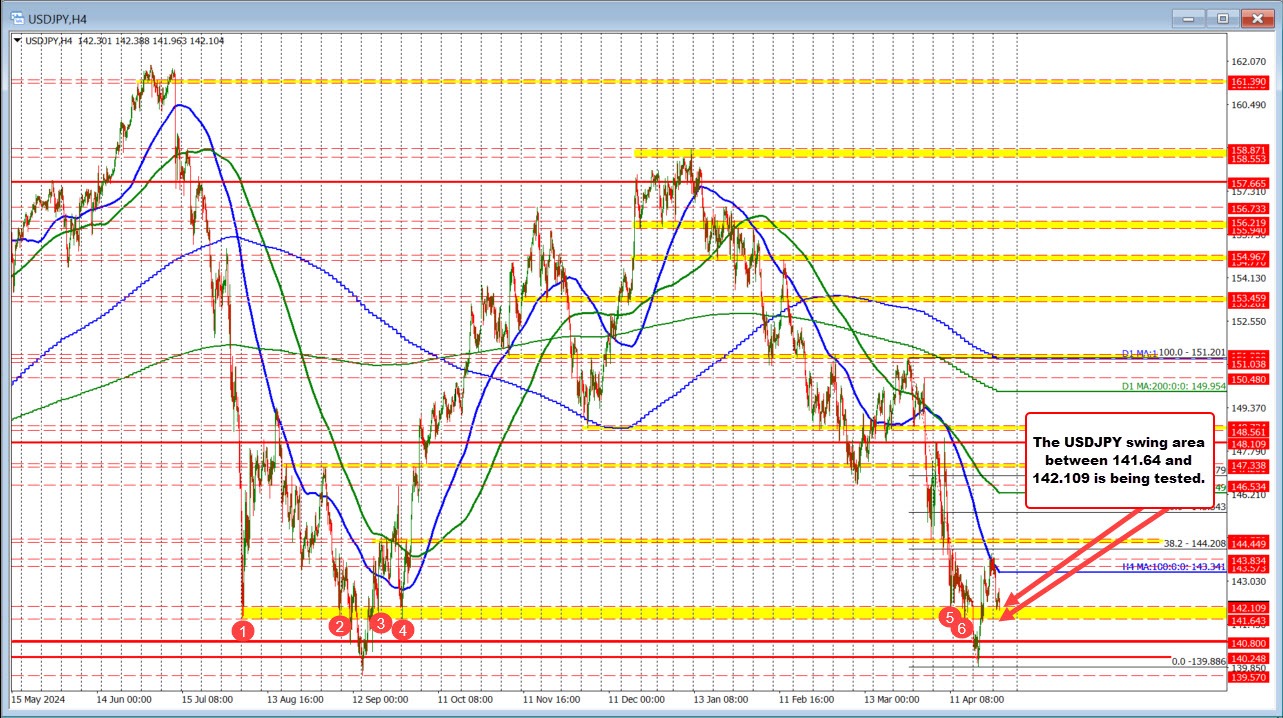The height and width of the screenshot is (718, 1283).
Task: Expand the USDJPY,H4 quote dropdown arrow
Action: 19,42
